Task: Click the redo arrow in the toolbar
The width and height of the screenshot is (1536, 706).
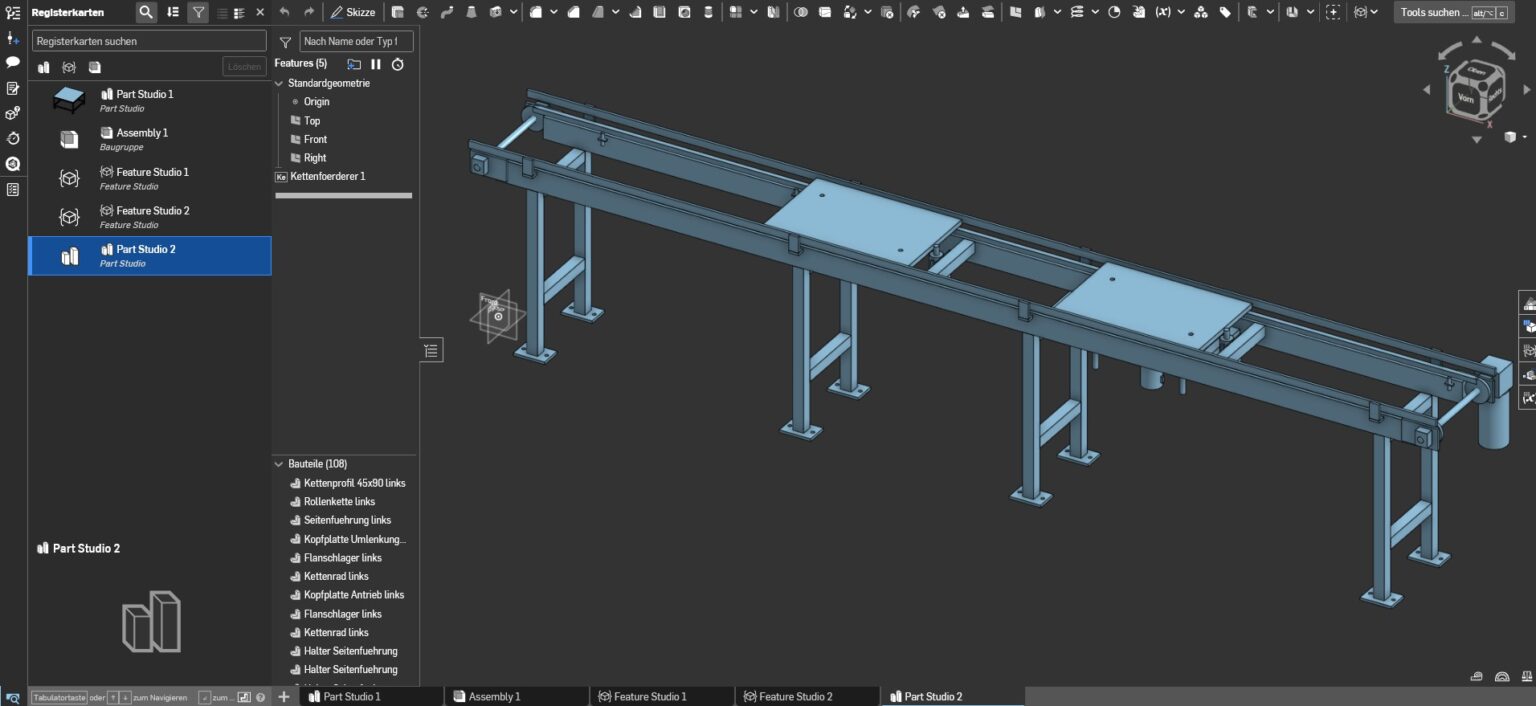Action: point(309,12)
